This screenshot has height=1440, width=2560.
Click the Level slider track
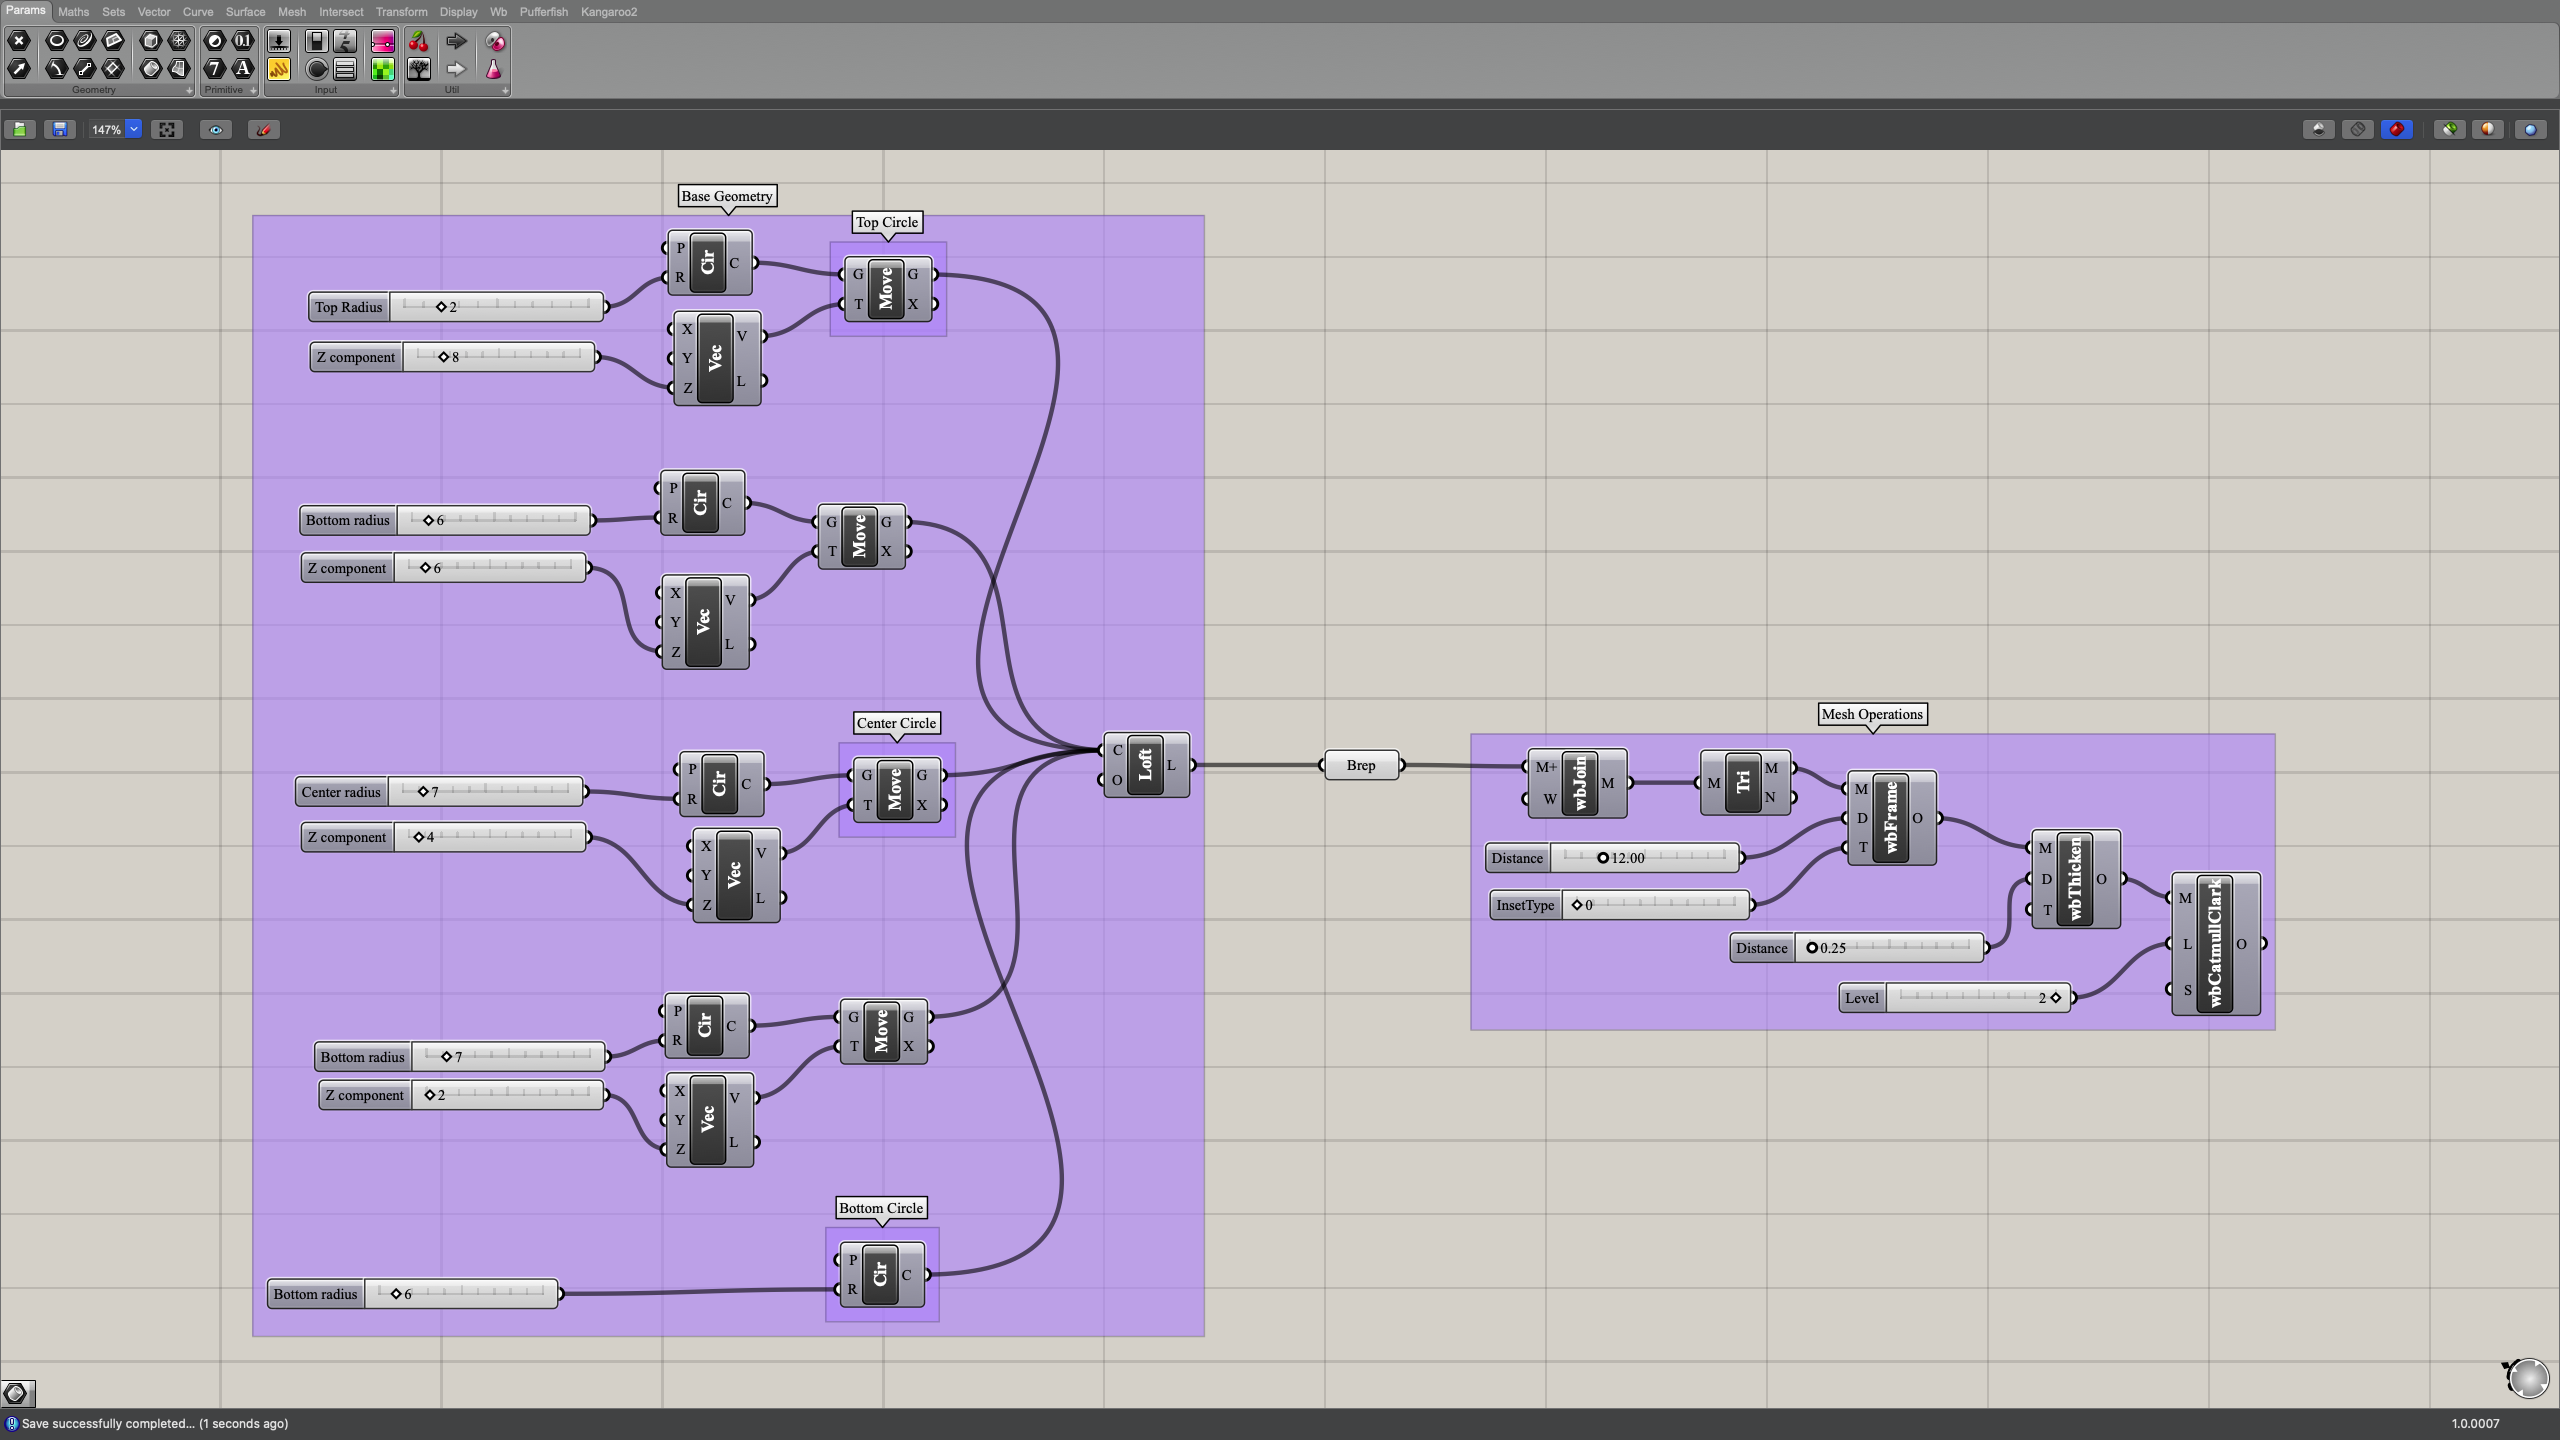coord(1977,997)
